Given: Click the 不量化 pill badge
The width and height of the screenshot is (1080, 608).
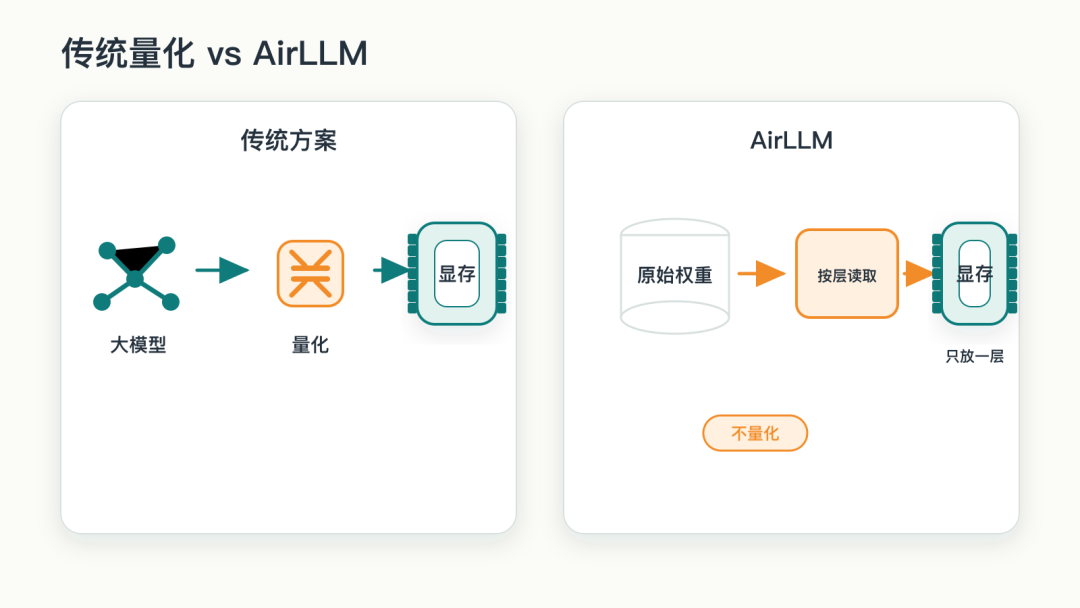Looking at the screenshot, I should point(755,433).
